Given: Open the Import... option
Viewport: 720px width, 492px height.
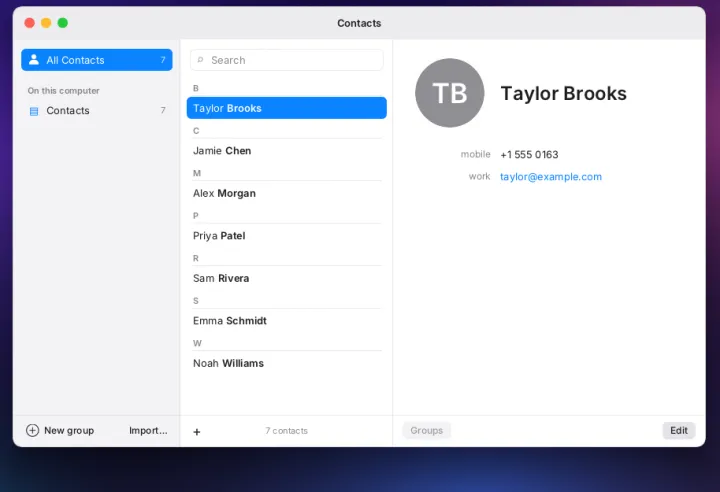Looking at the screenshot, I should [148, 430].
